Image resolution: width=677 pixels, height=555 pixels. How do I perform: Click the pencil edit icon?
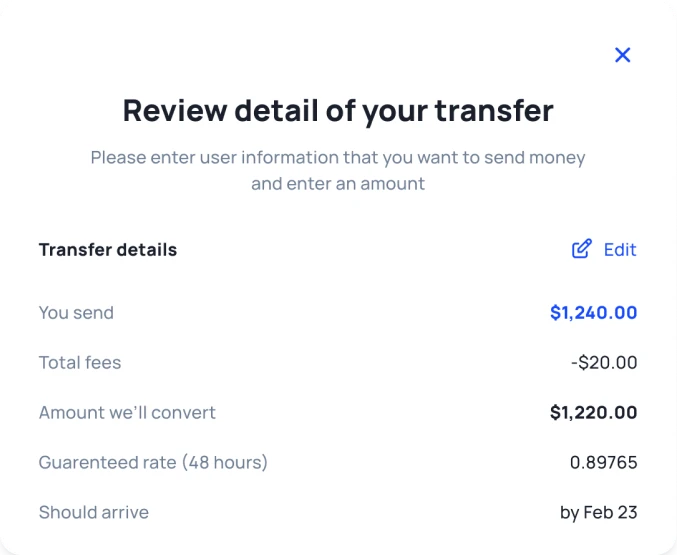point(581,249)
